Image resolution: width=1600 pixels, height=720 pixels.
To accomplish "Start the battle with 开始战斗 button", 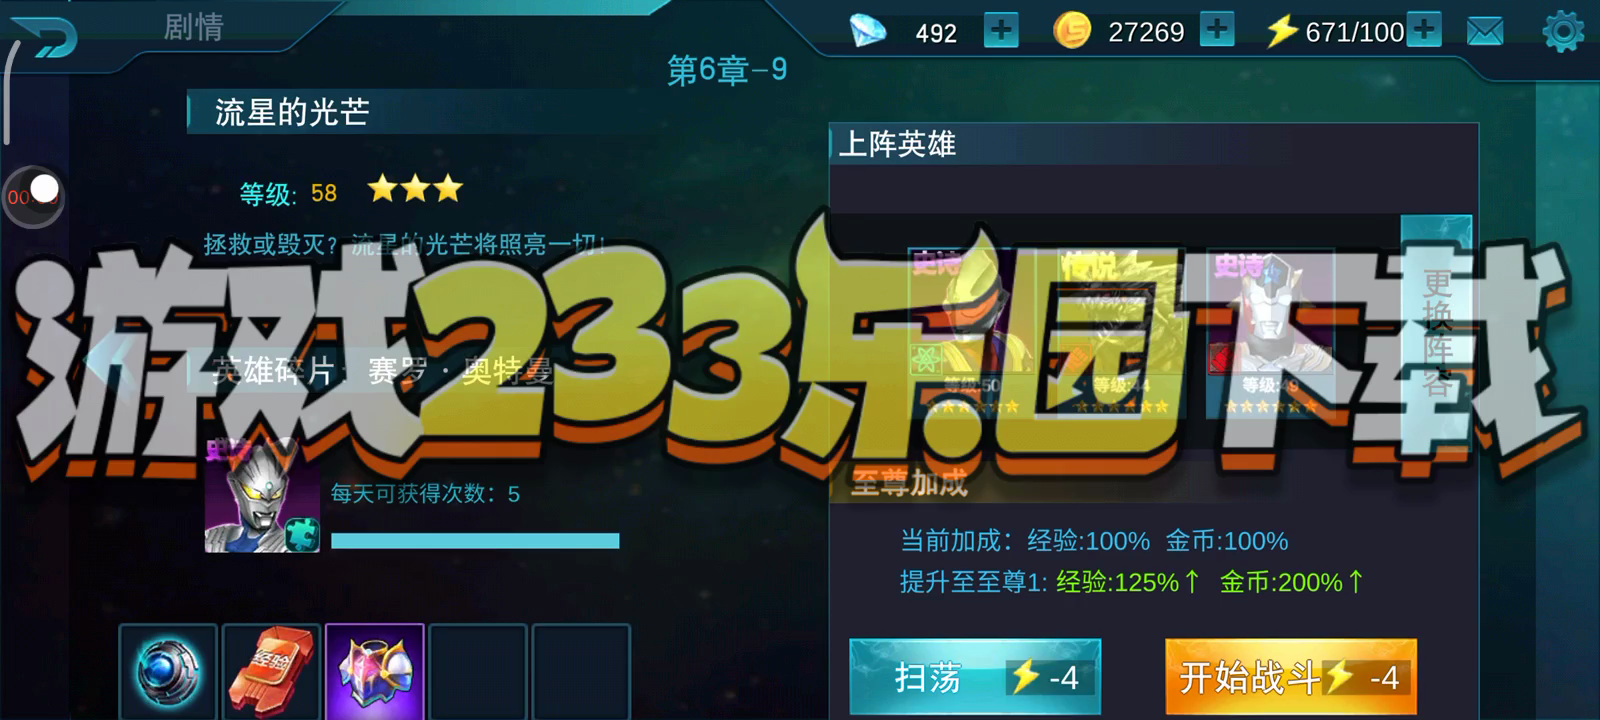I will (1291, 677).
